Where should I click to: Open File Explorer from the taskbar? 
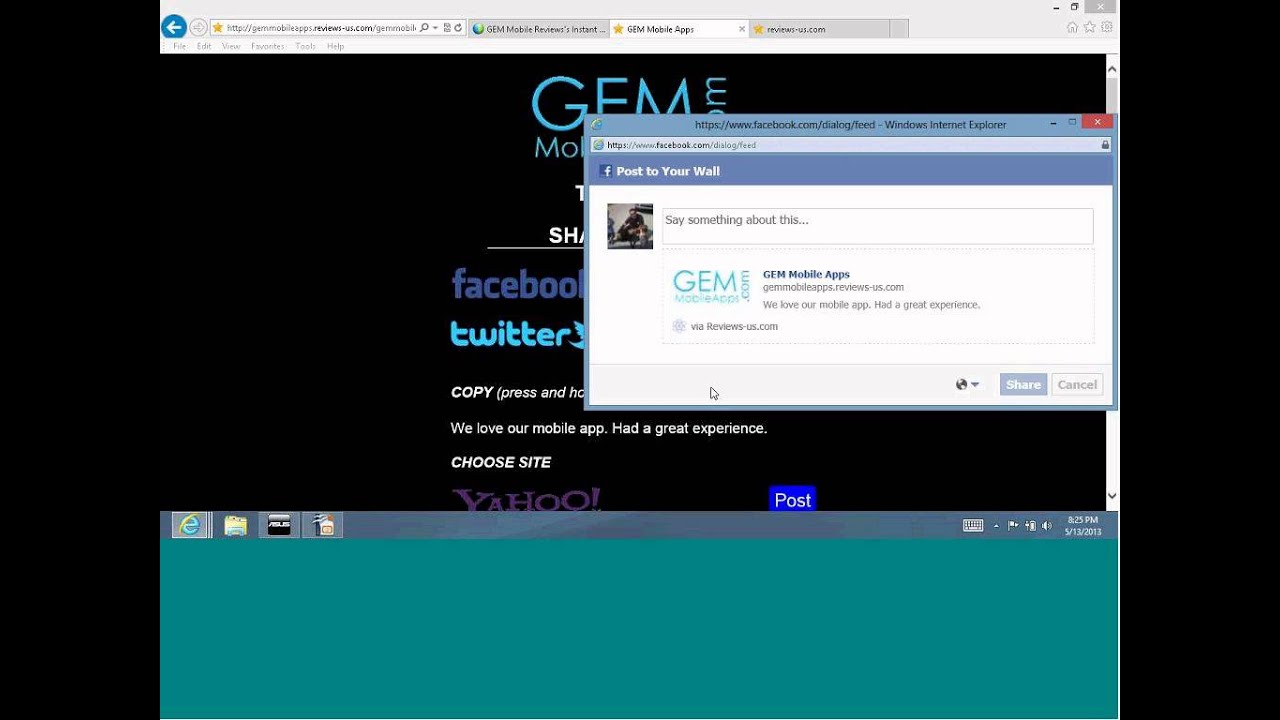235,525
